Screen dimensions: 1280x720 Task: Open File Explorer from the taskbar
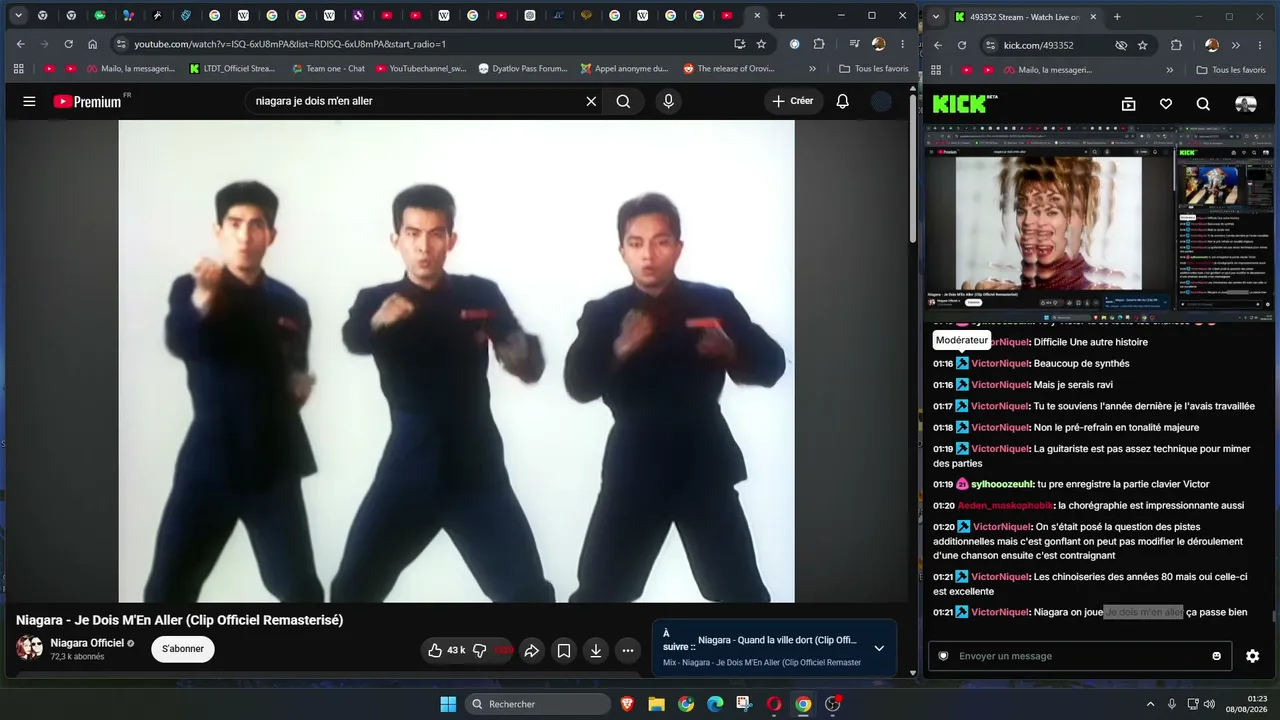coord(656,704)
